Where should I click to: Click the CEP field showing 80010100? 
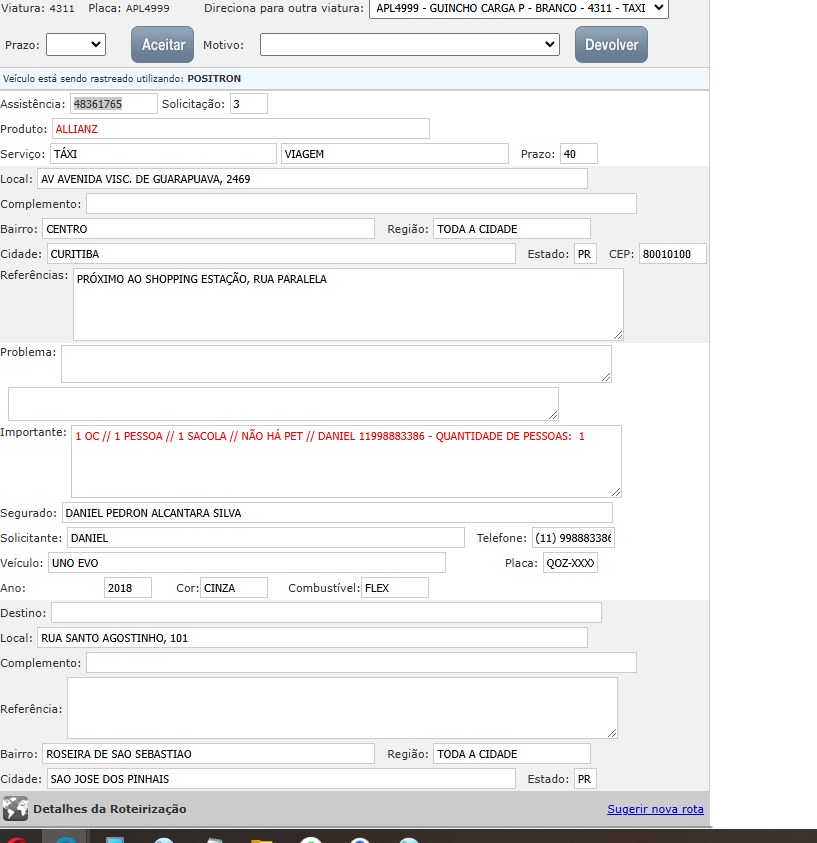point(672,254)
